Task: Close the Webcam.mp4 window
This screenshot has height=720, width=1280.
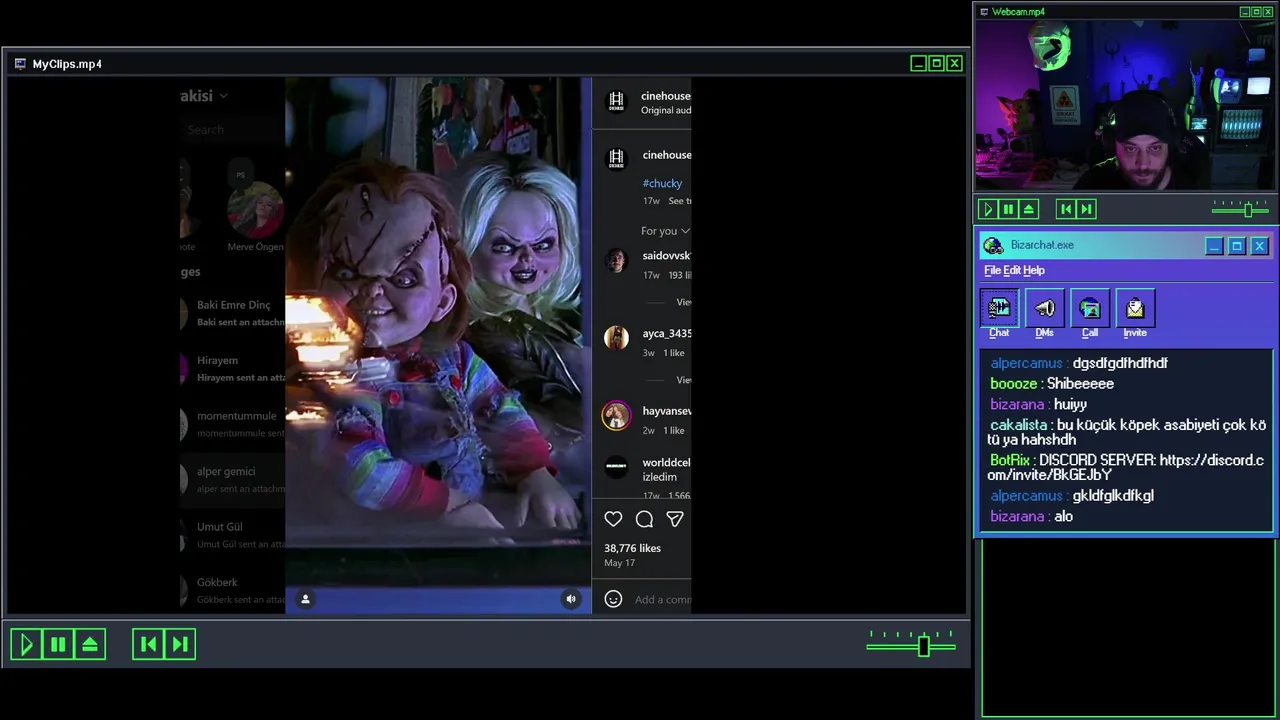Action: click(x=1268, y=12)
